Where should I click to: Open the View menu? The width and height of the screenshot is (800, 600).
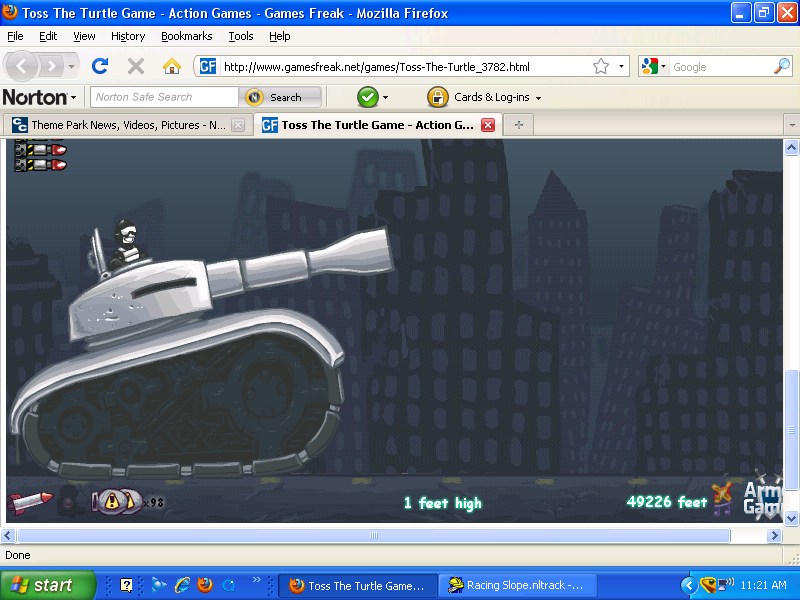[x=84, y=36]
